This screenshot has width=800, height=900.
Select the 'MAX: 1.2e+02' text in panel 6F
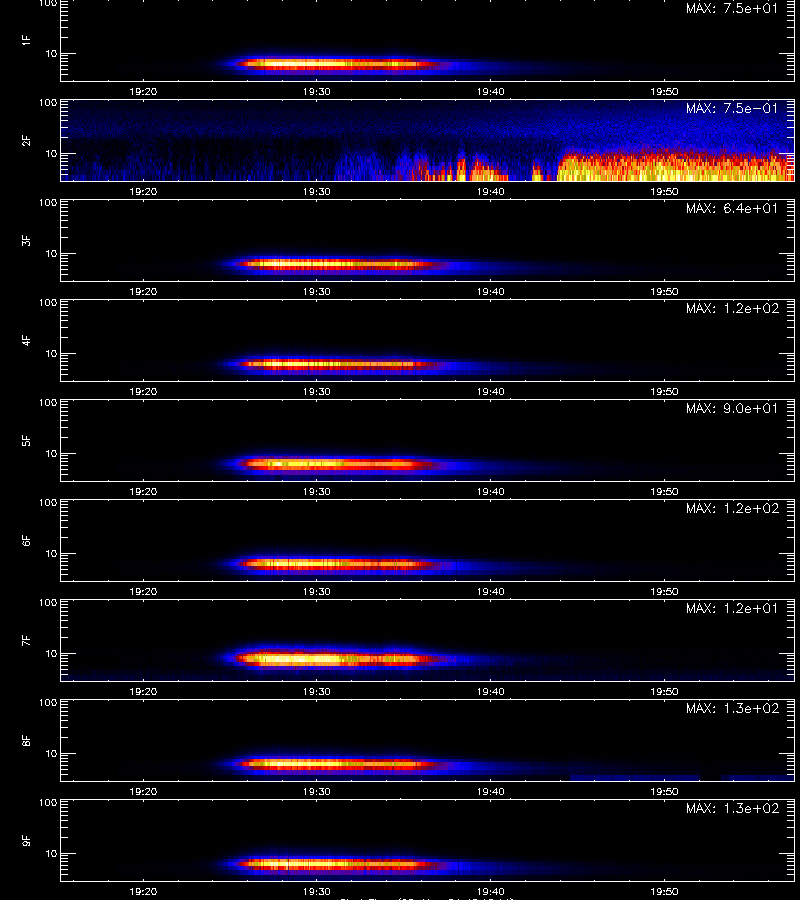coord(732,508)
